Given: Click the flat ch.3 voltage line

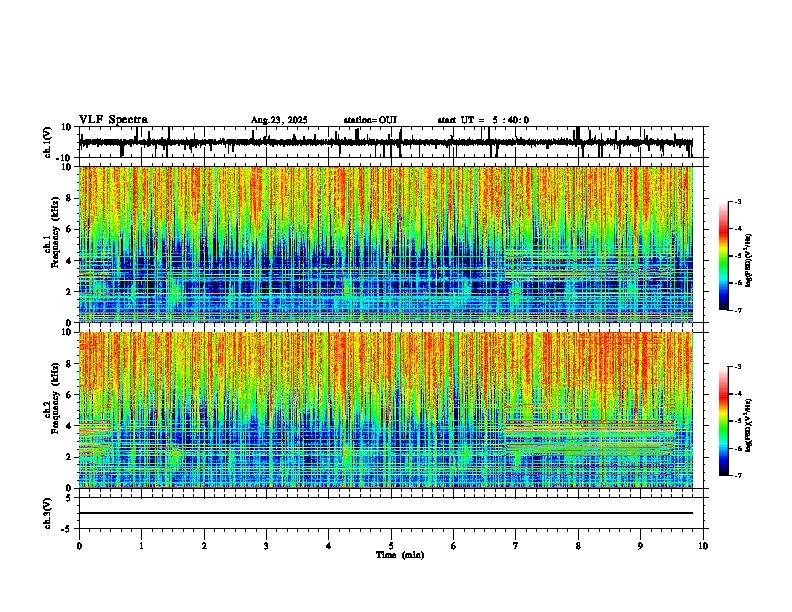Looking at the screenshot, I should click(x=385, y=513).
